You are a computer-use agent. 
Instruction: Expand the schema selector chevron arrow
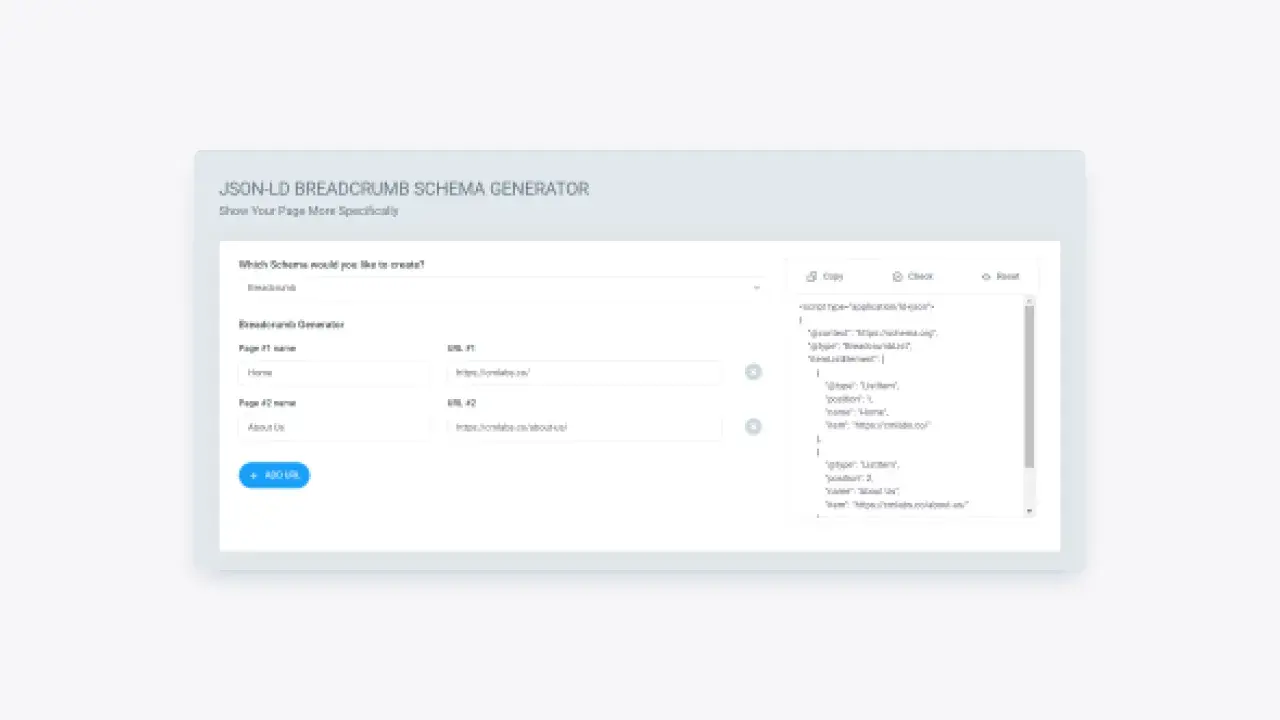tap(756, 288)
